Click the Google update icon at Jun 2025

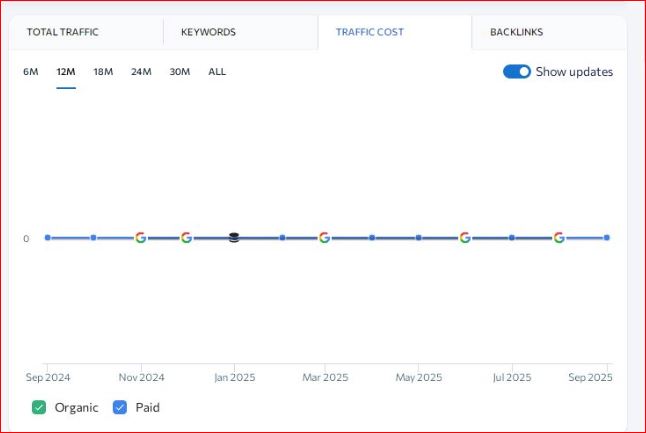[465, 238]
